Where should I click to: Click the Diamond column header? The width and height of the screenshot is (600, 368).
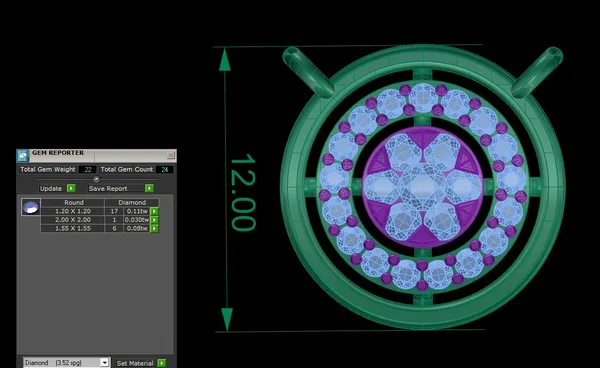132,202
